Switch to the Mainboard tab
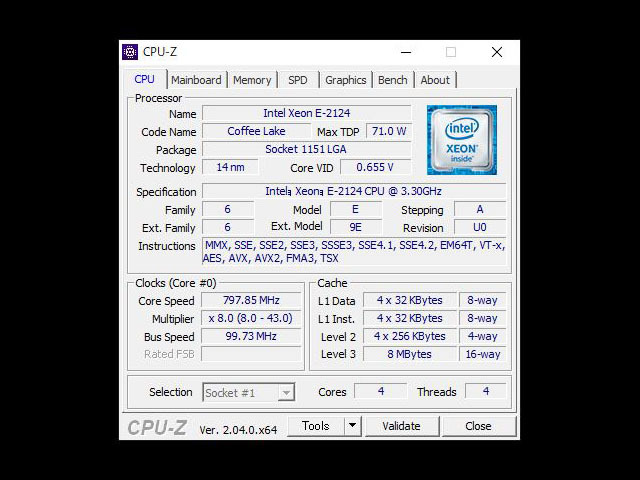Viewport: 640px width, 480px height. point(196,80)
